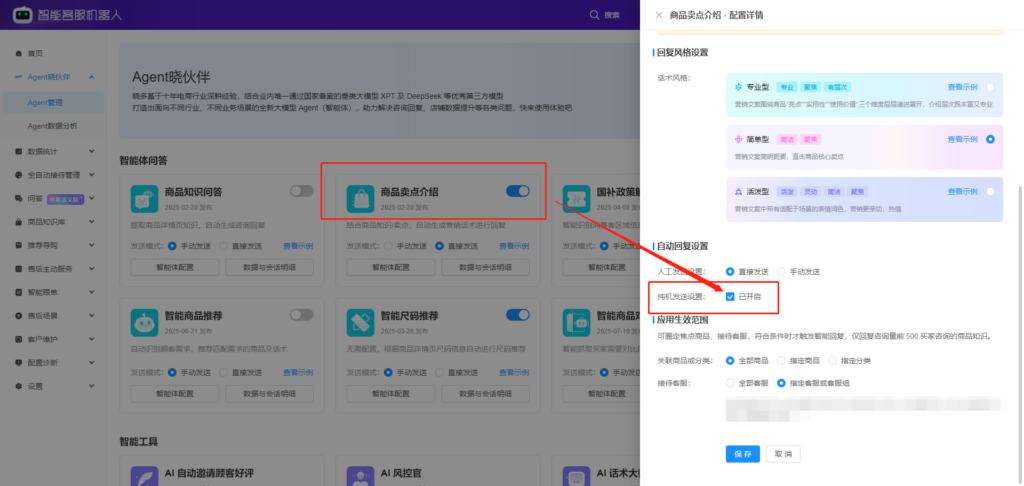Click the 商品卖点介绍 shopping bag icon
Screen dimensions: 1024x486
(x=360, y=199)
